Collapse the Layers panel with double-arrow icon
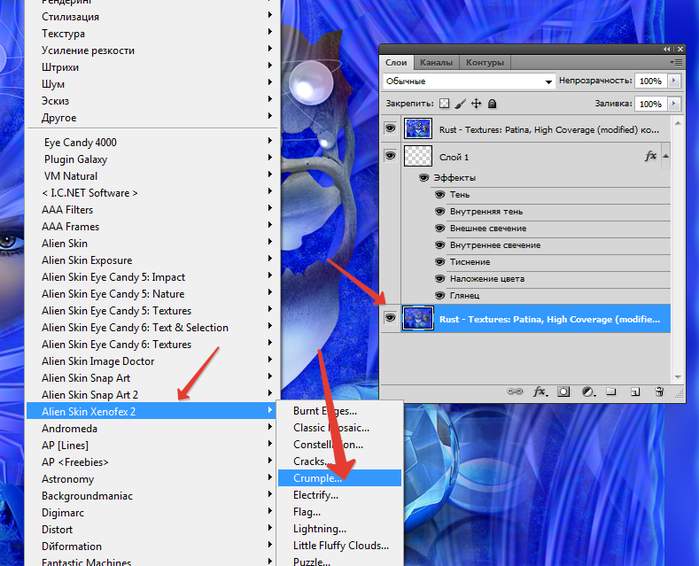This screenshot has height=566, width=699. click(667, 49)
